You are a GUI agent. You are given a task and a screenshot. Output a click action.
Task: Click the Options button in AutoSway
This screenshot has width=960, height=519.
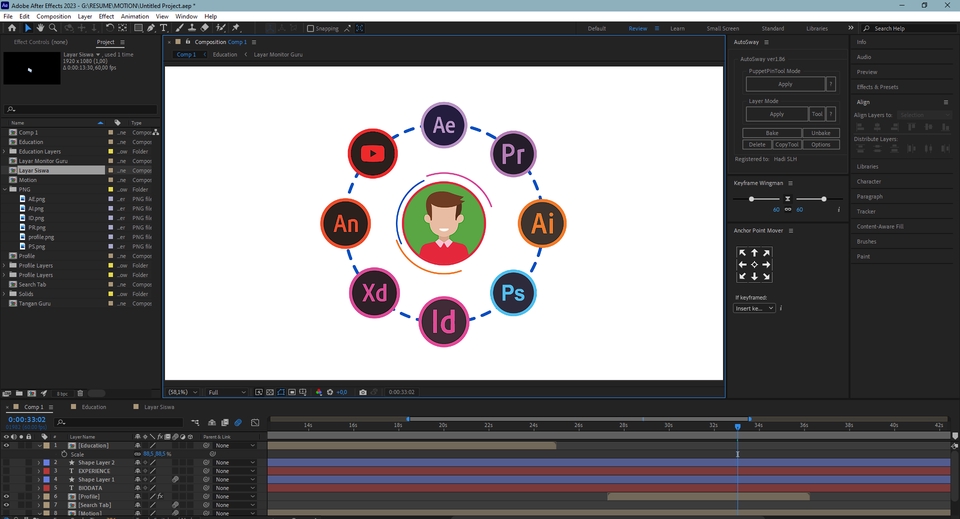click(821, 144)
